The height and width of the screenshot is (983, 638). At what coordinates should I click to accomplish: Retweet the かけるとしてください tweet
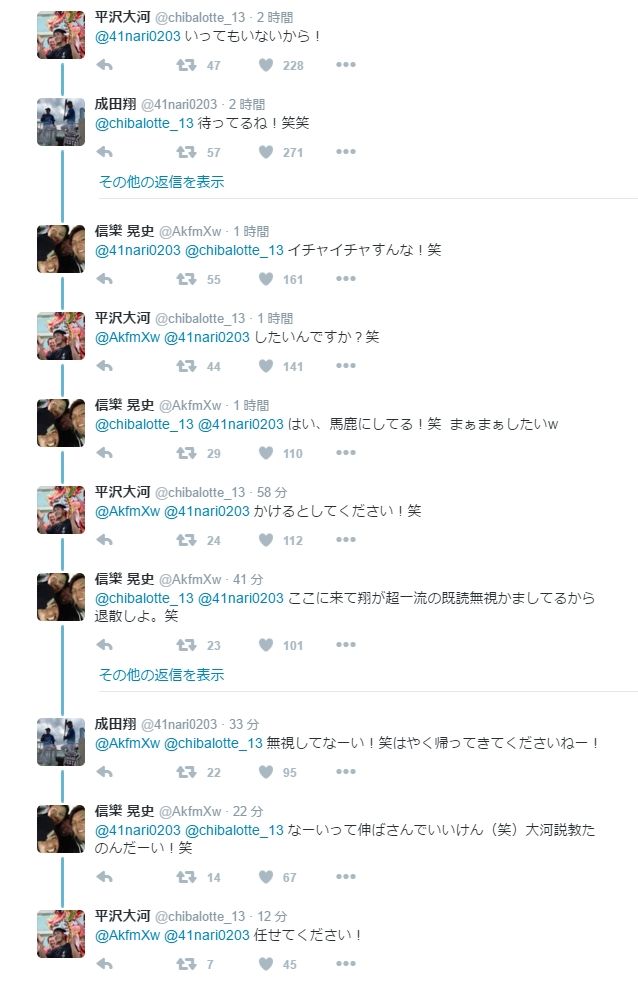click(186, 540)
